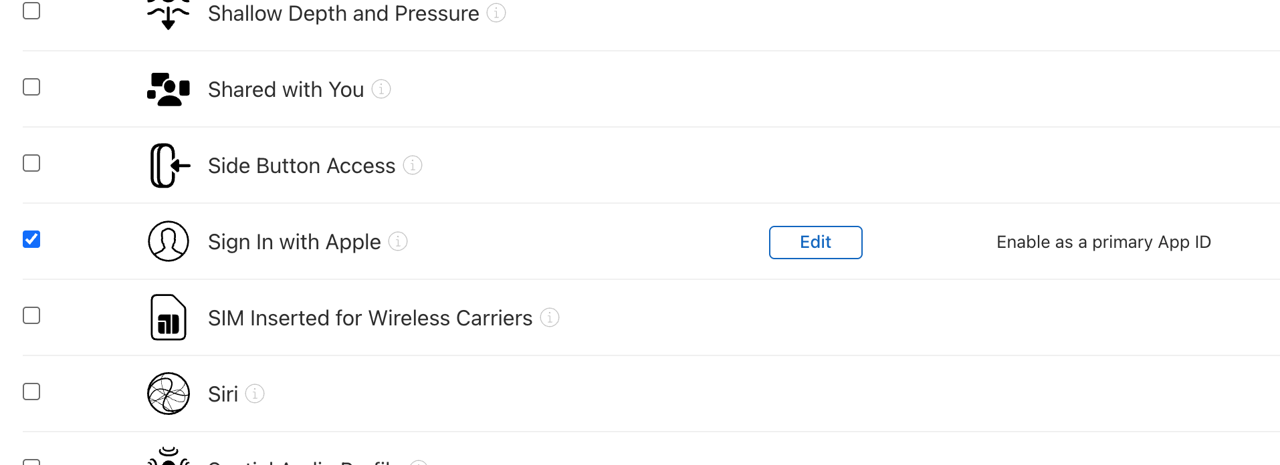Tick the Siri capability checkbox
The image size is (1280, 465).
coord(32,391)
